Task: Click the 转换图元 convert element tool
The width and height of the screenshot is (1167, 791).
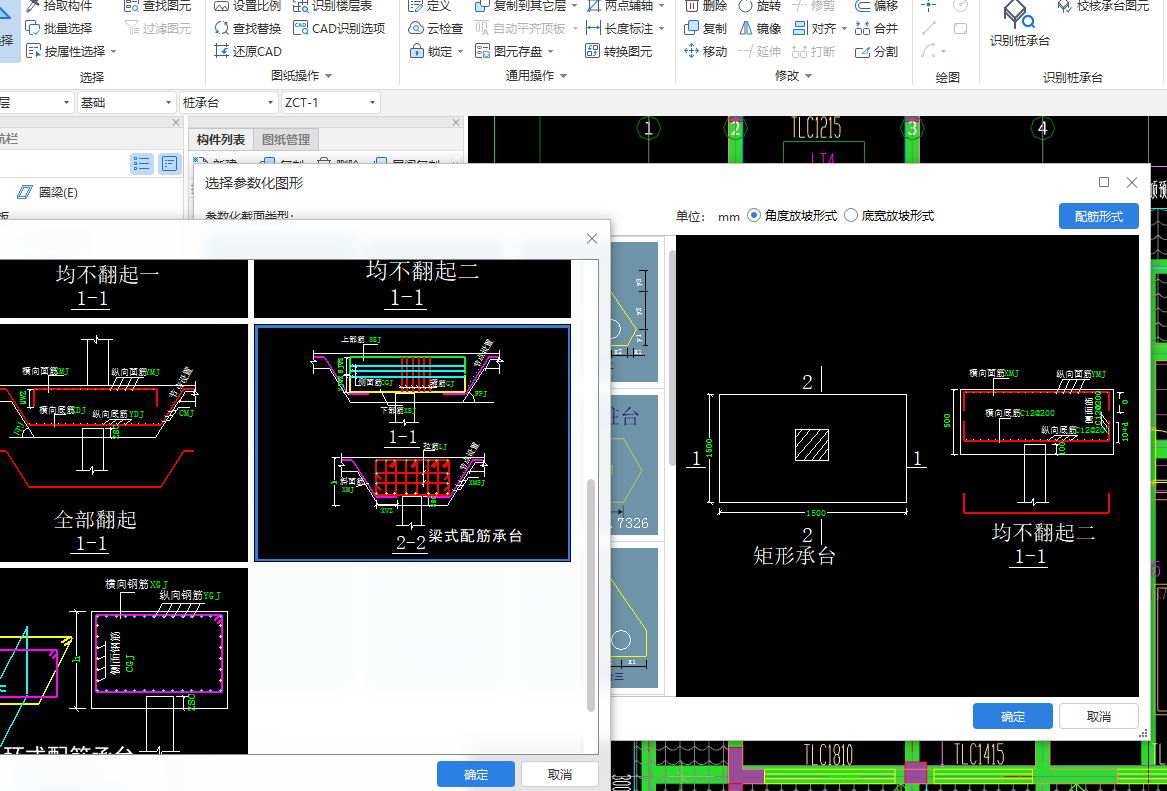Action: tap(618, 51)
